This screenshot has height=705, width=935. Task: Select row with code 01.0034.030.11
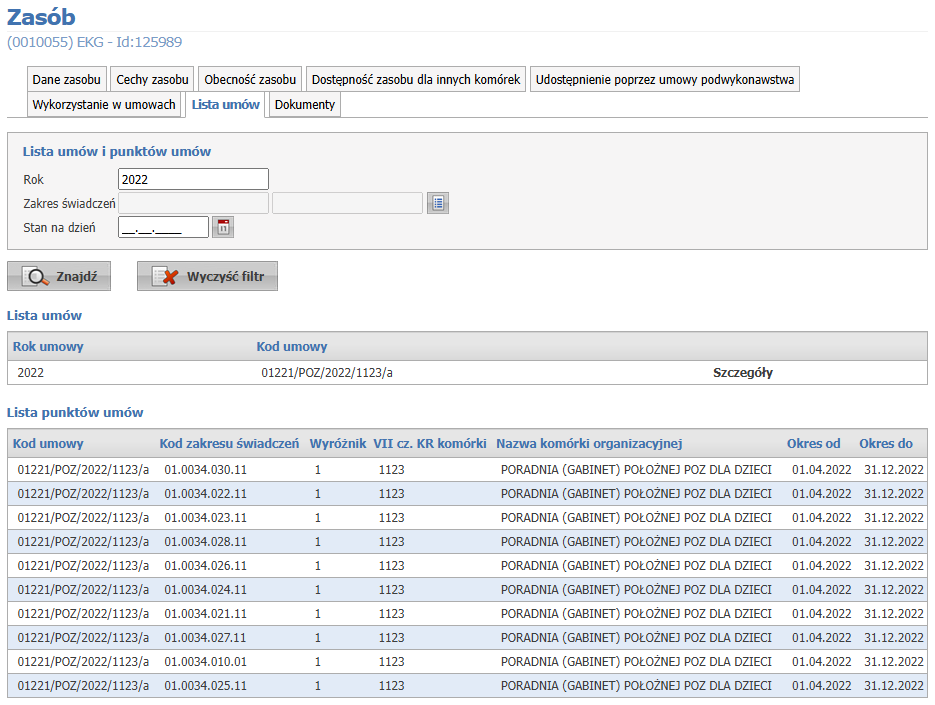pos(205,469)
